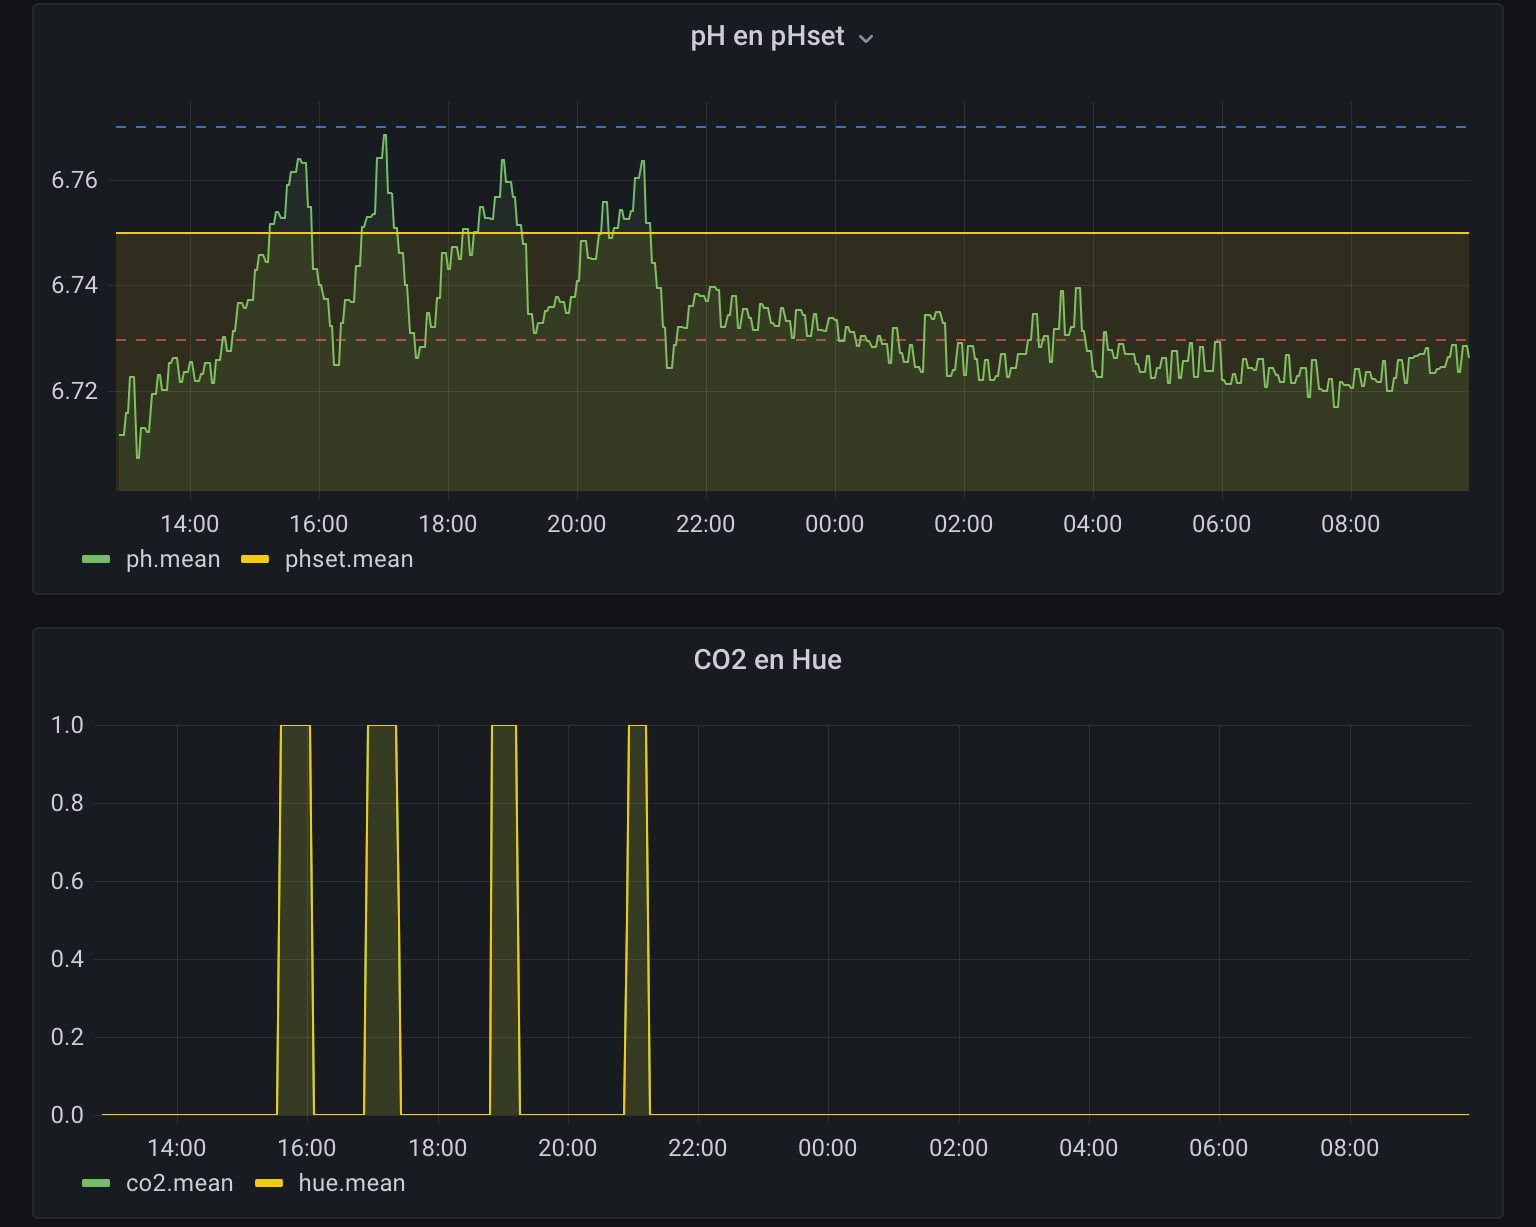Click the chevron next to pH en pHset

coord(866,39)
